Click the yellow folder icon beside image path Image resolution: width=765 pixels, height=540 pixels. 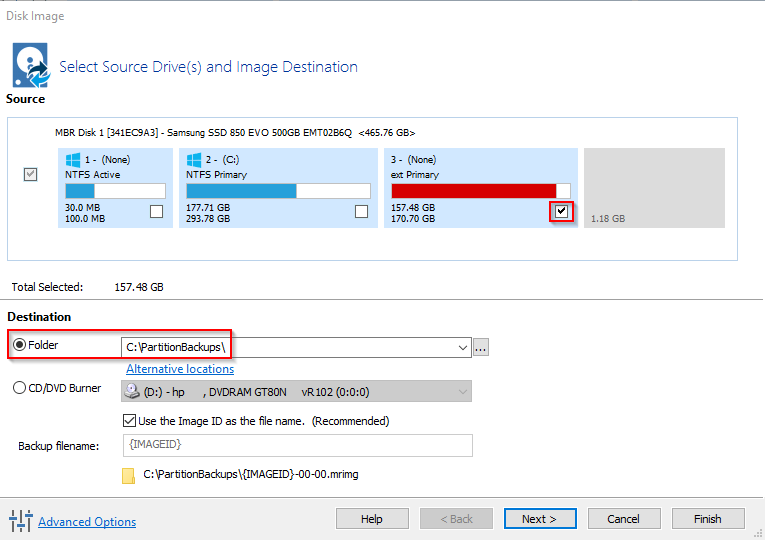128,475
